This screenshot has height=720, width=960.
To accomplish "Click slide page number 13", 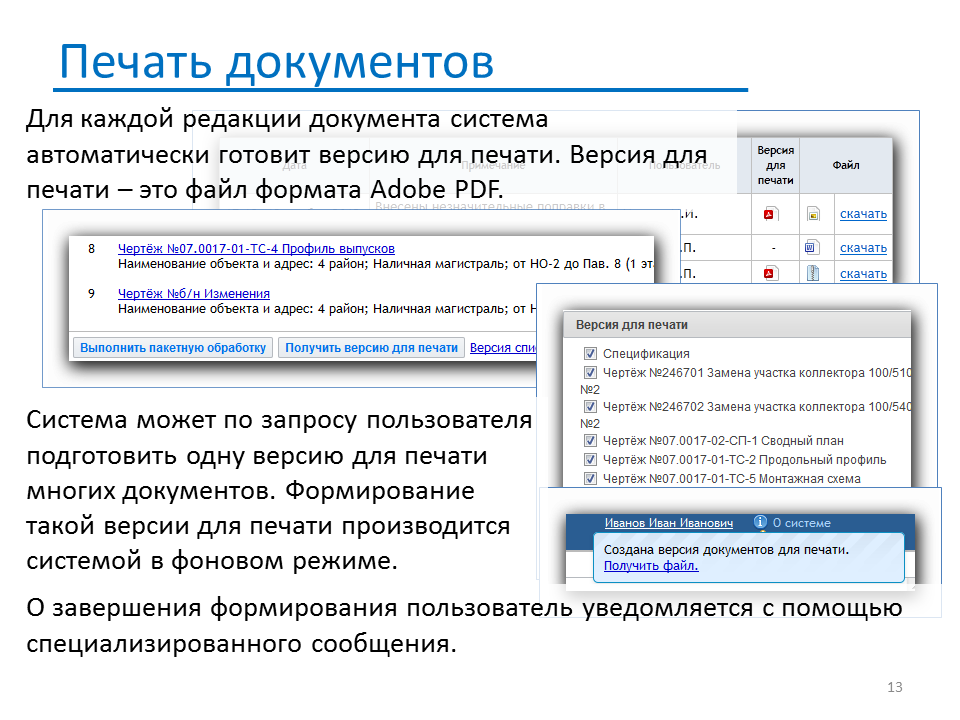I will [894, 687].
